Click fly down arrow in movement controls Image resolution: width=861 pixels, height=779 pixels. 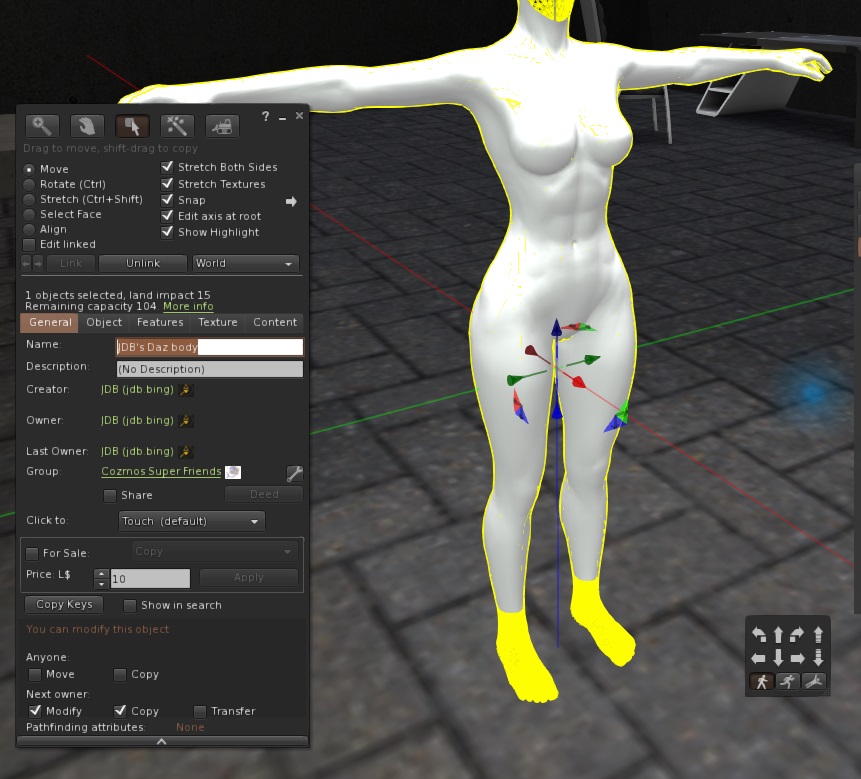tap(818, 657)
